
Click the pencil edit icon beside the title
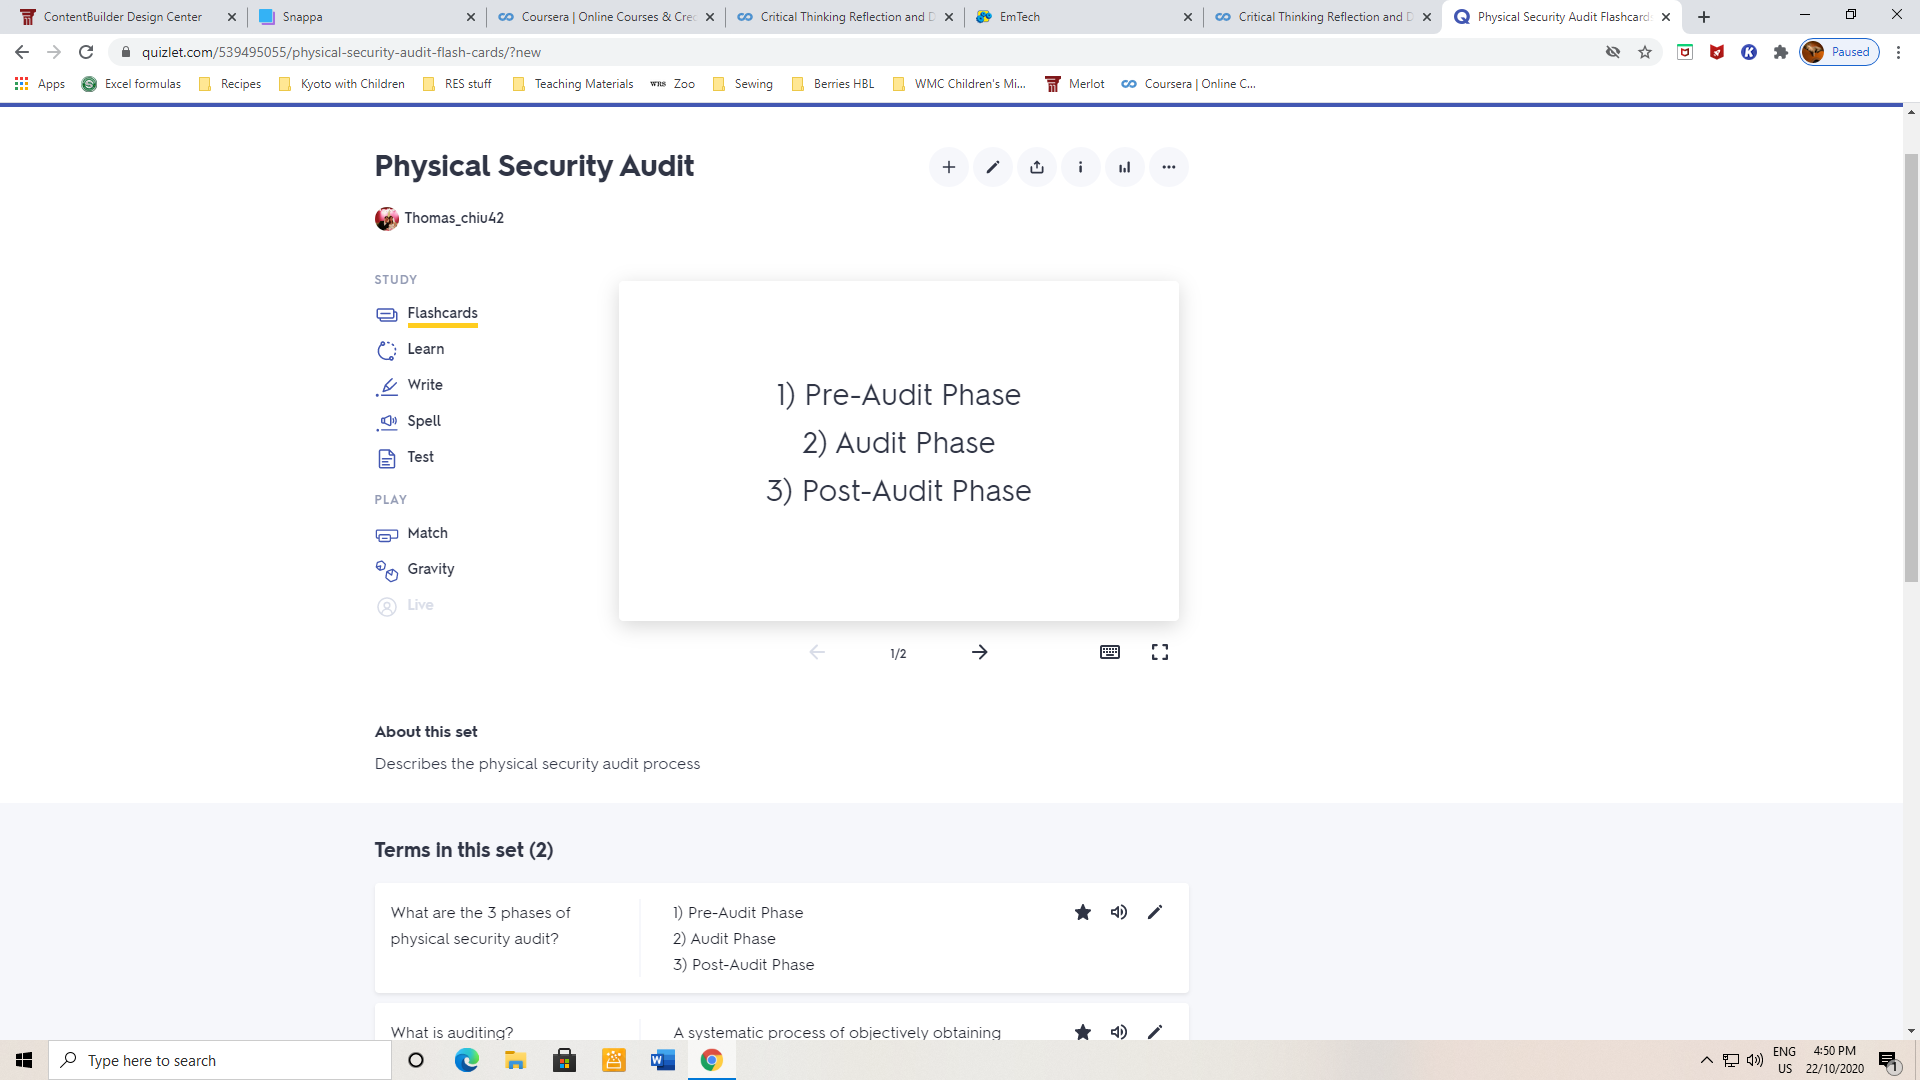click(x=992, y=167)
